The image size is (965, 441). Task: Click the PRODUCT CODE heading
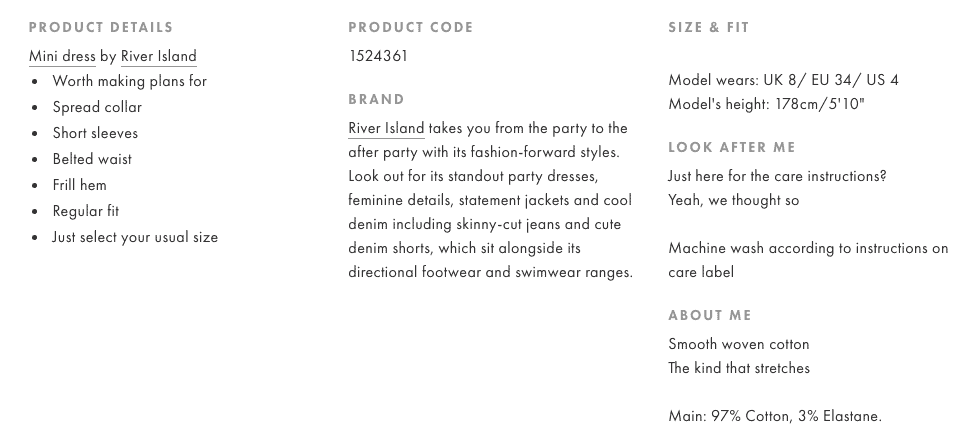[411, 27]
